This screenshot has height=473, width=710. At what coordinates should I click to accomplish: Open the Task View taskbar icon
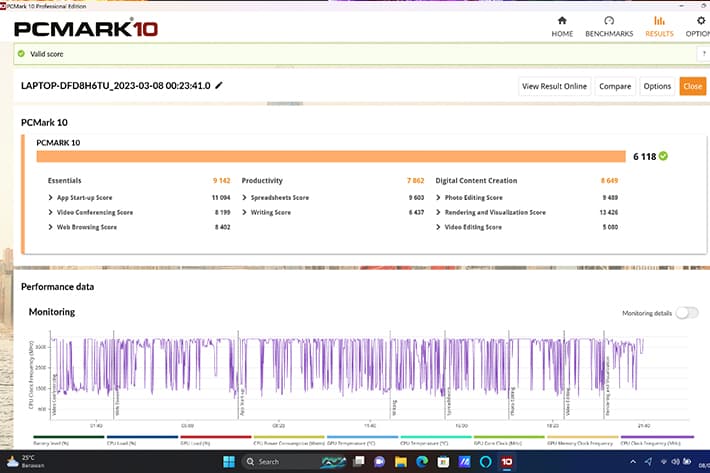tap(359, 462)
